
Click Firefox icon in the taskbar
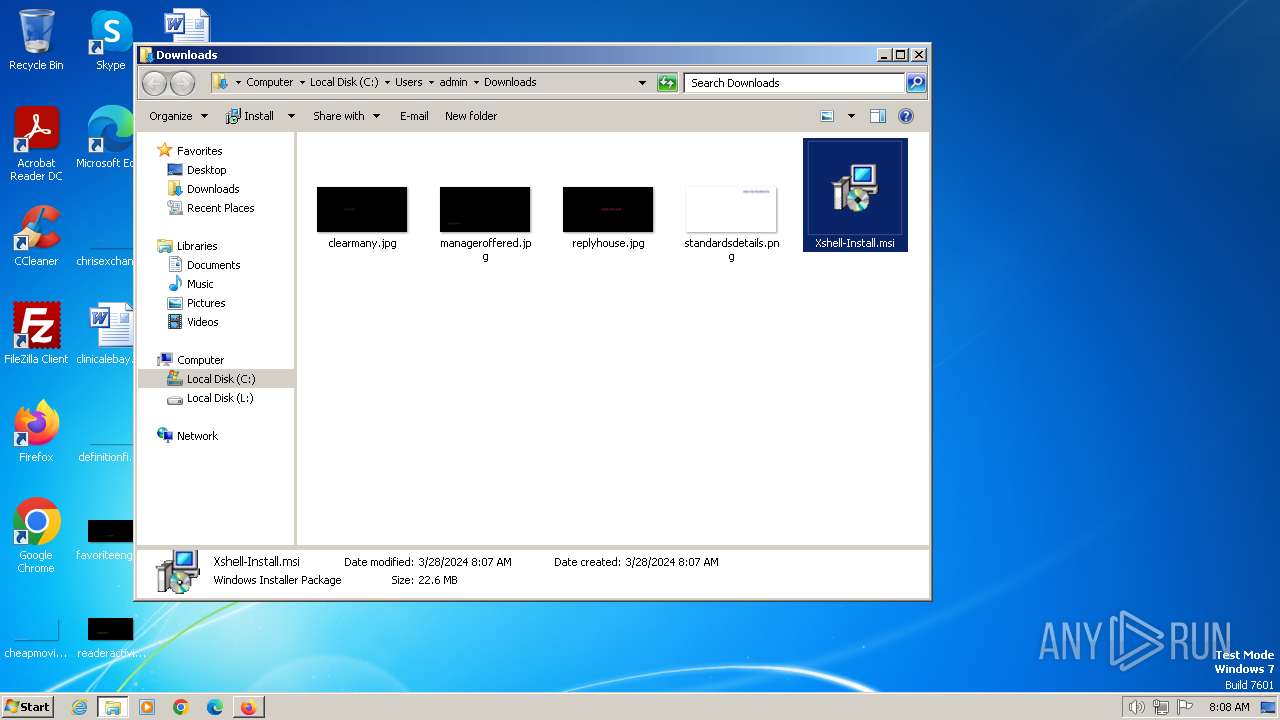(247, 707)
